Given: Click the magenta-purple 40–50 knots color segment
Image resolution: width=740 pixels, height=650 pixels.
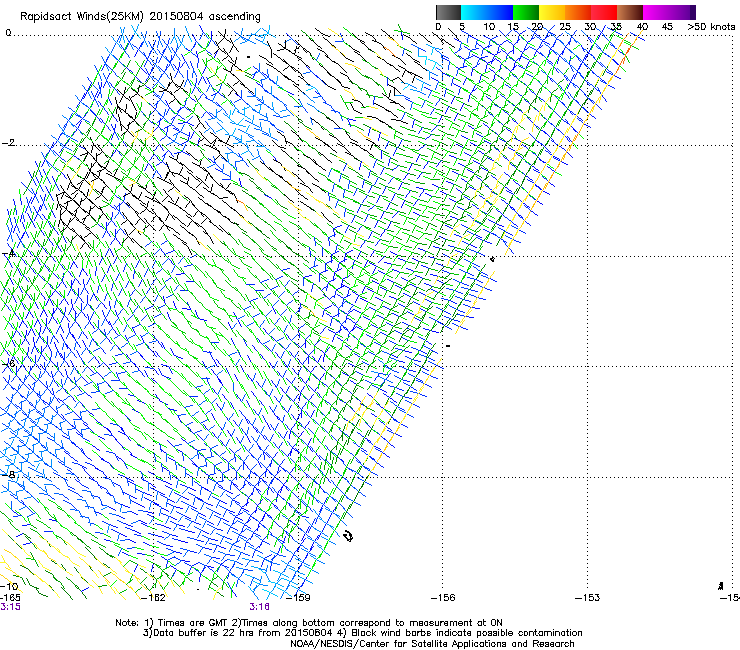Looking at the screenshot, I should click(x=669, y=12).
